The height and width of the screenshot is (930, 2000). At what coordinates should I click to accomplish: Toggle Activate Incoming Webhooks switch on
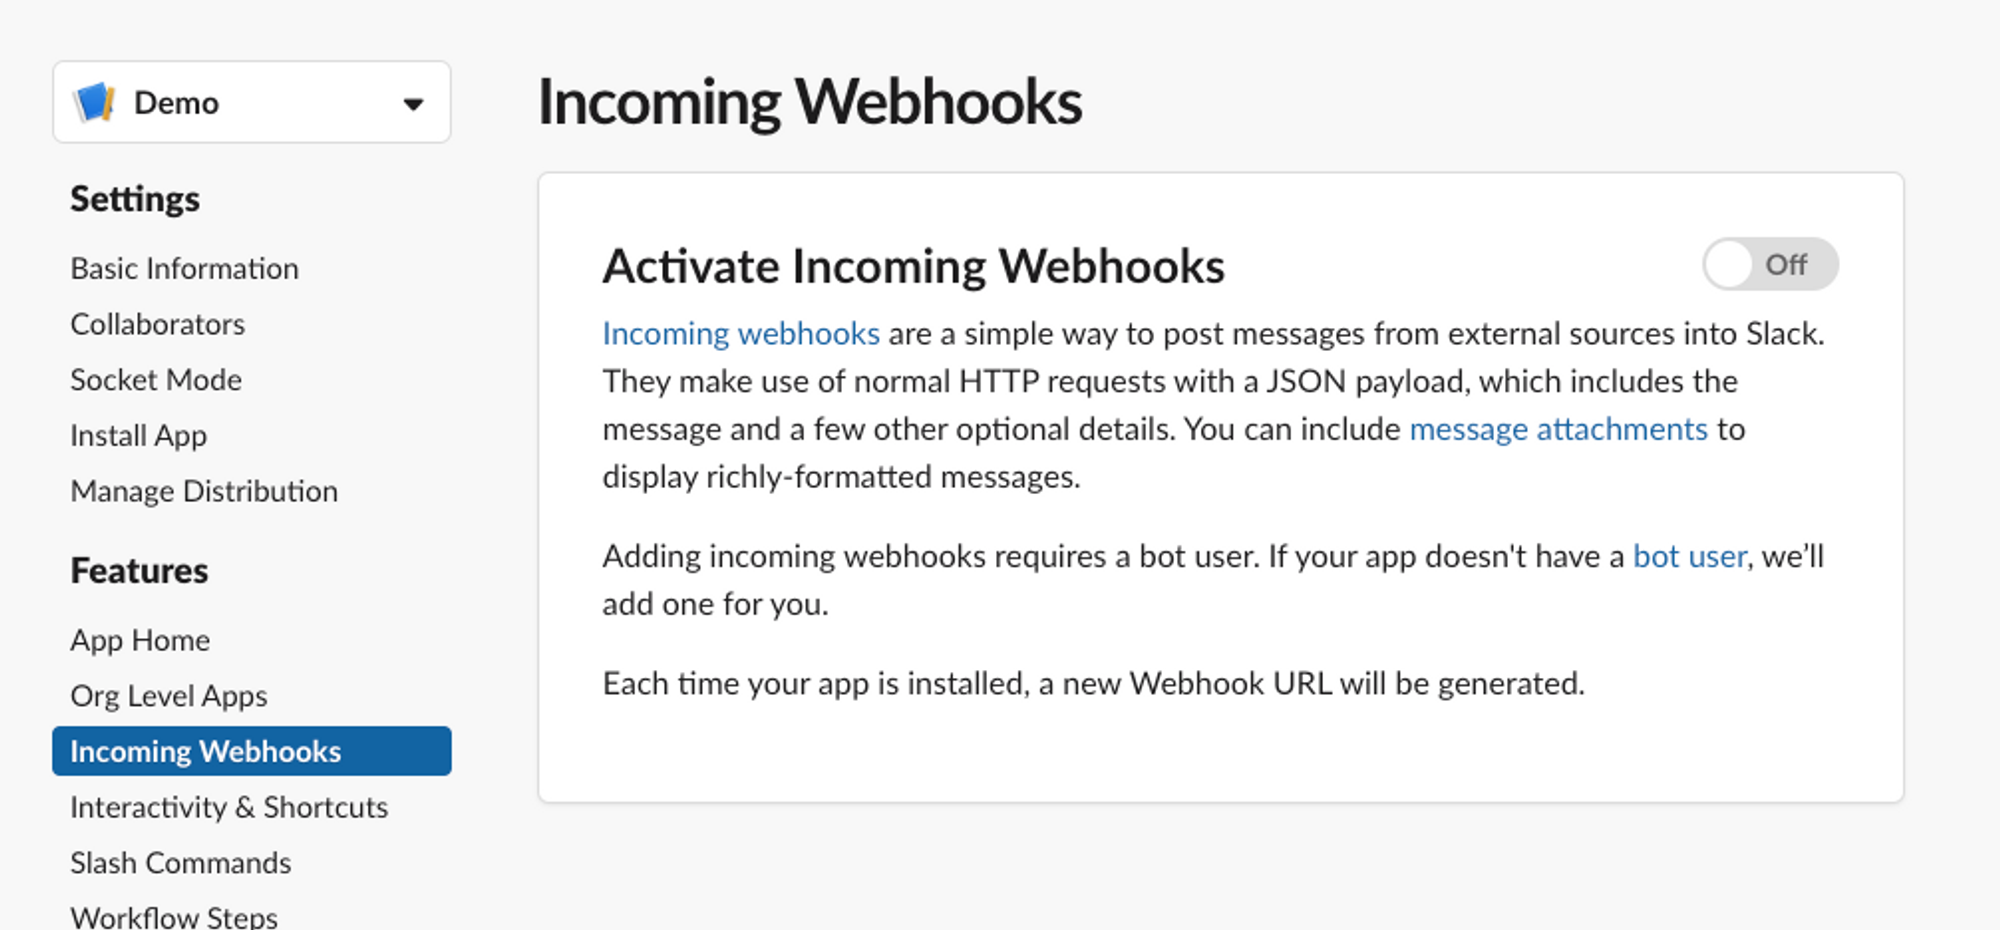[1769, 265]
